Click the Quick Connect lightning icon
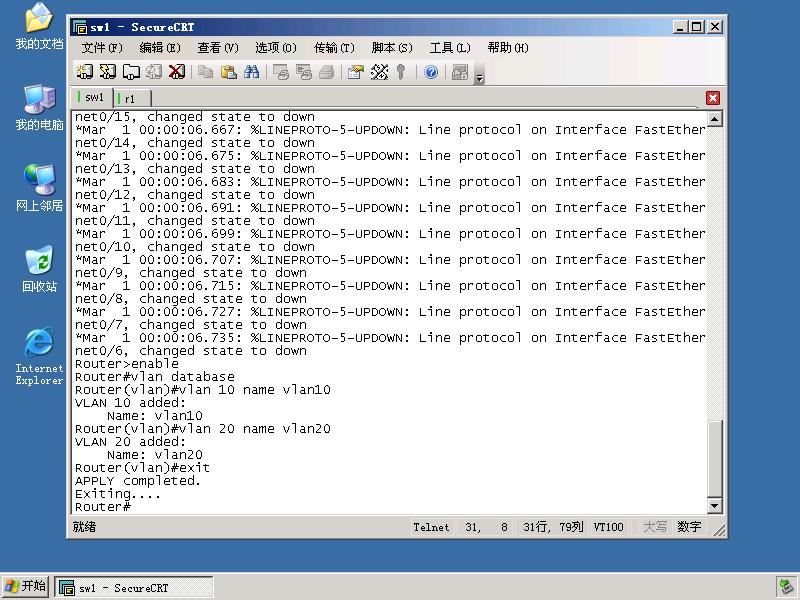This screenshot has height=600, width=800. click(108, 72)
